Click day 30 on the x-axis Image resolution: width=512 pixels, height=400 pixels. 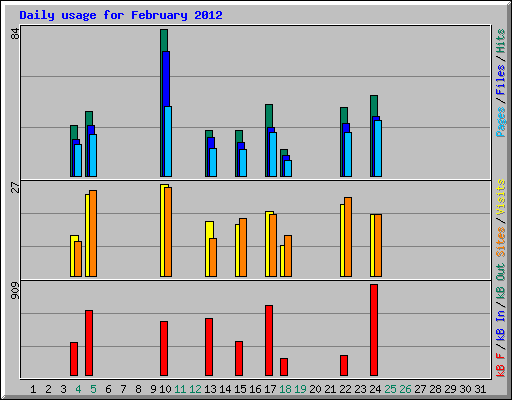(465, 389)
